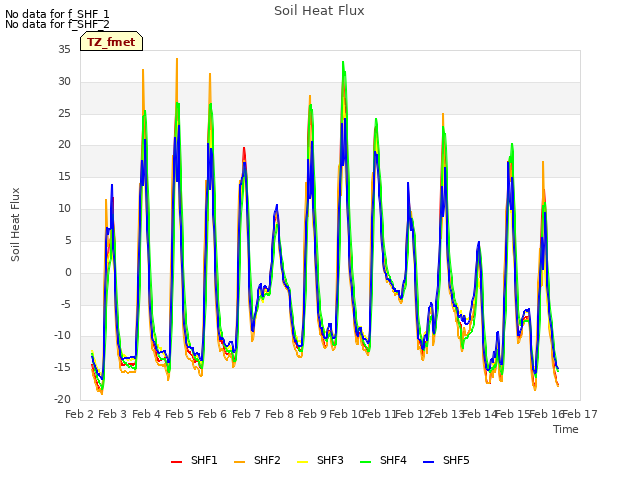Click the yellow SHF3 legend color marker
This screenshot has width=640, height=480.
coord(302,462)
